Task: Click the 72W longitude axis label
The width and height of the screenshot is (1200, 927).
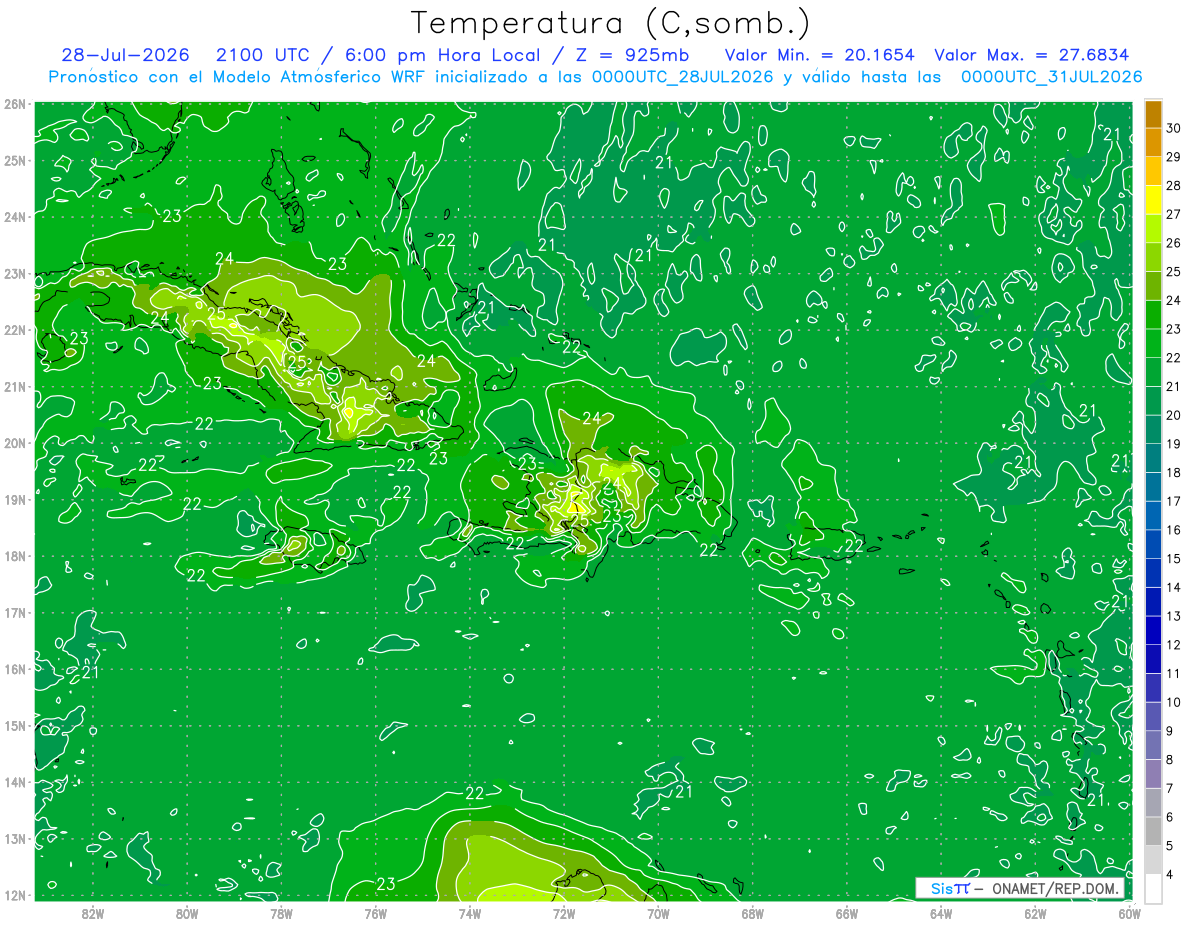Action: [x=564, y=912]
